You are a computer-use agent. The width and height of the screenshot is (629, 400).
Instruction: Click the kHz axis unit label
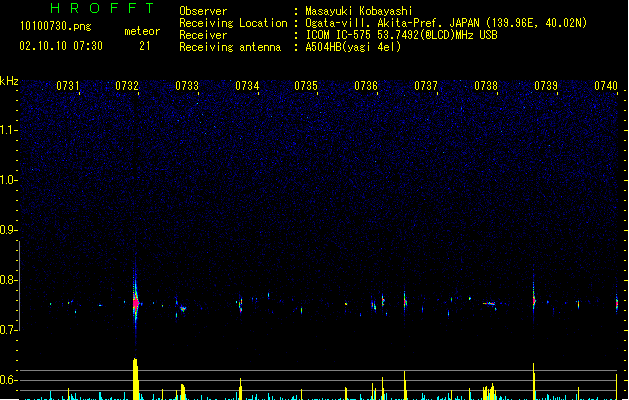9,81
